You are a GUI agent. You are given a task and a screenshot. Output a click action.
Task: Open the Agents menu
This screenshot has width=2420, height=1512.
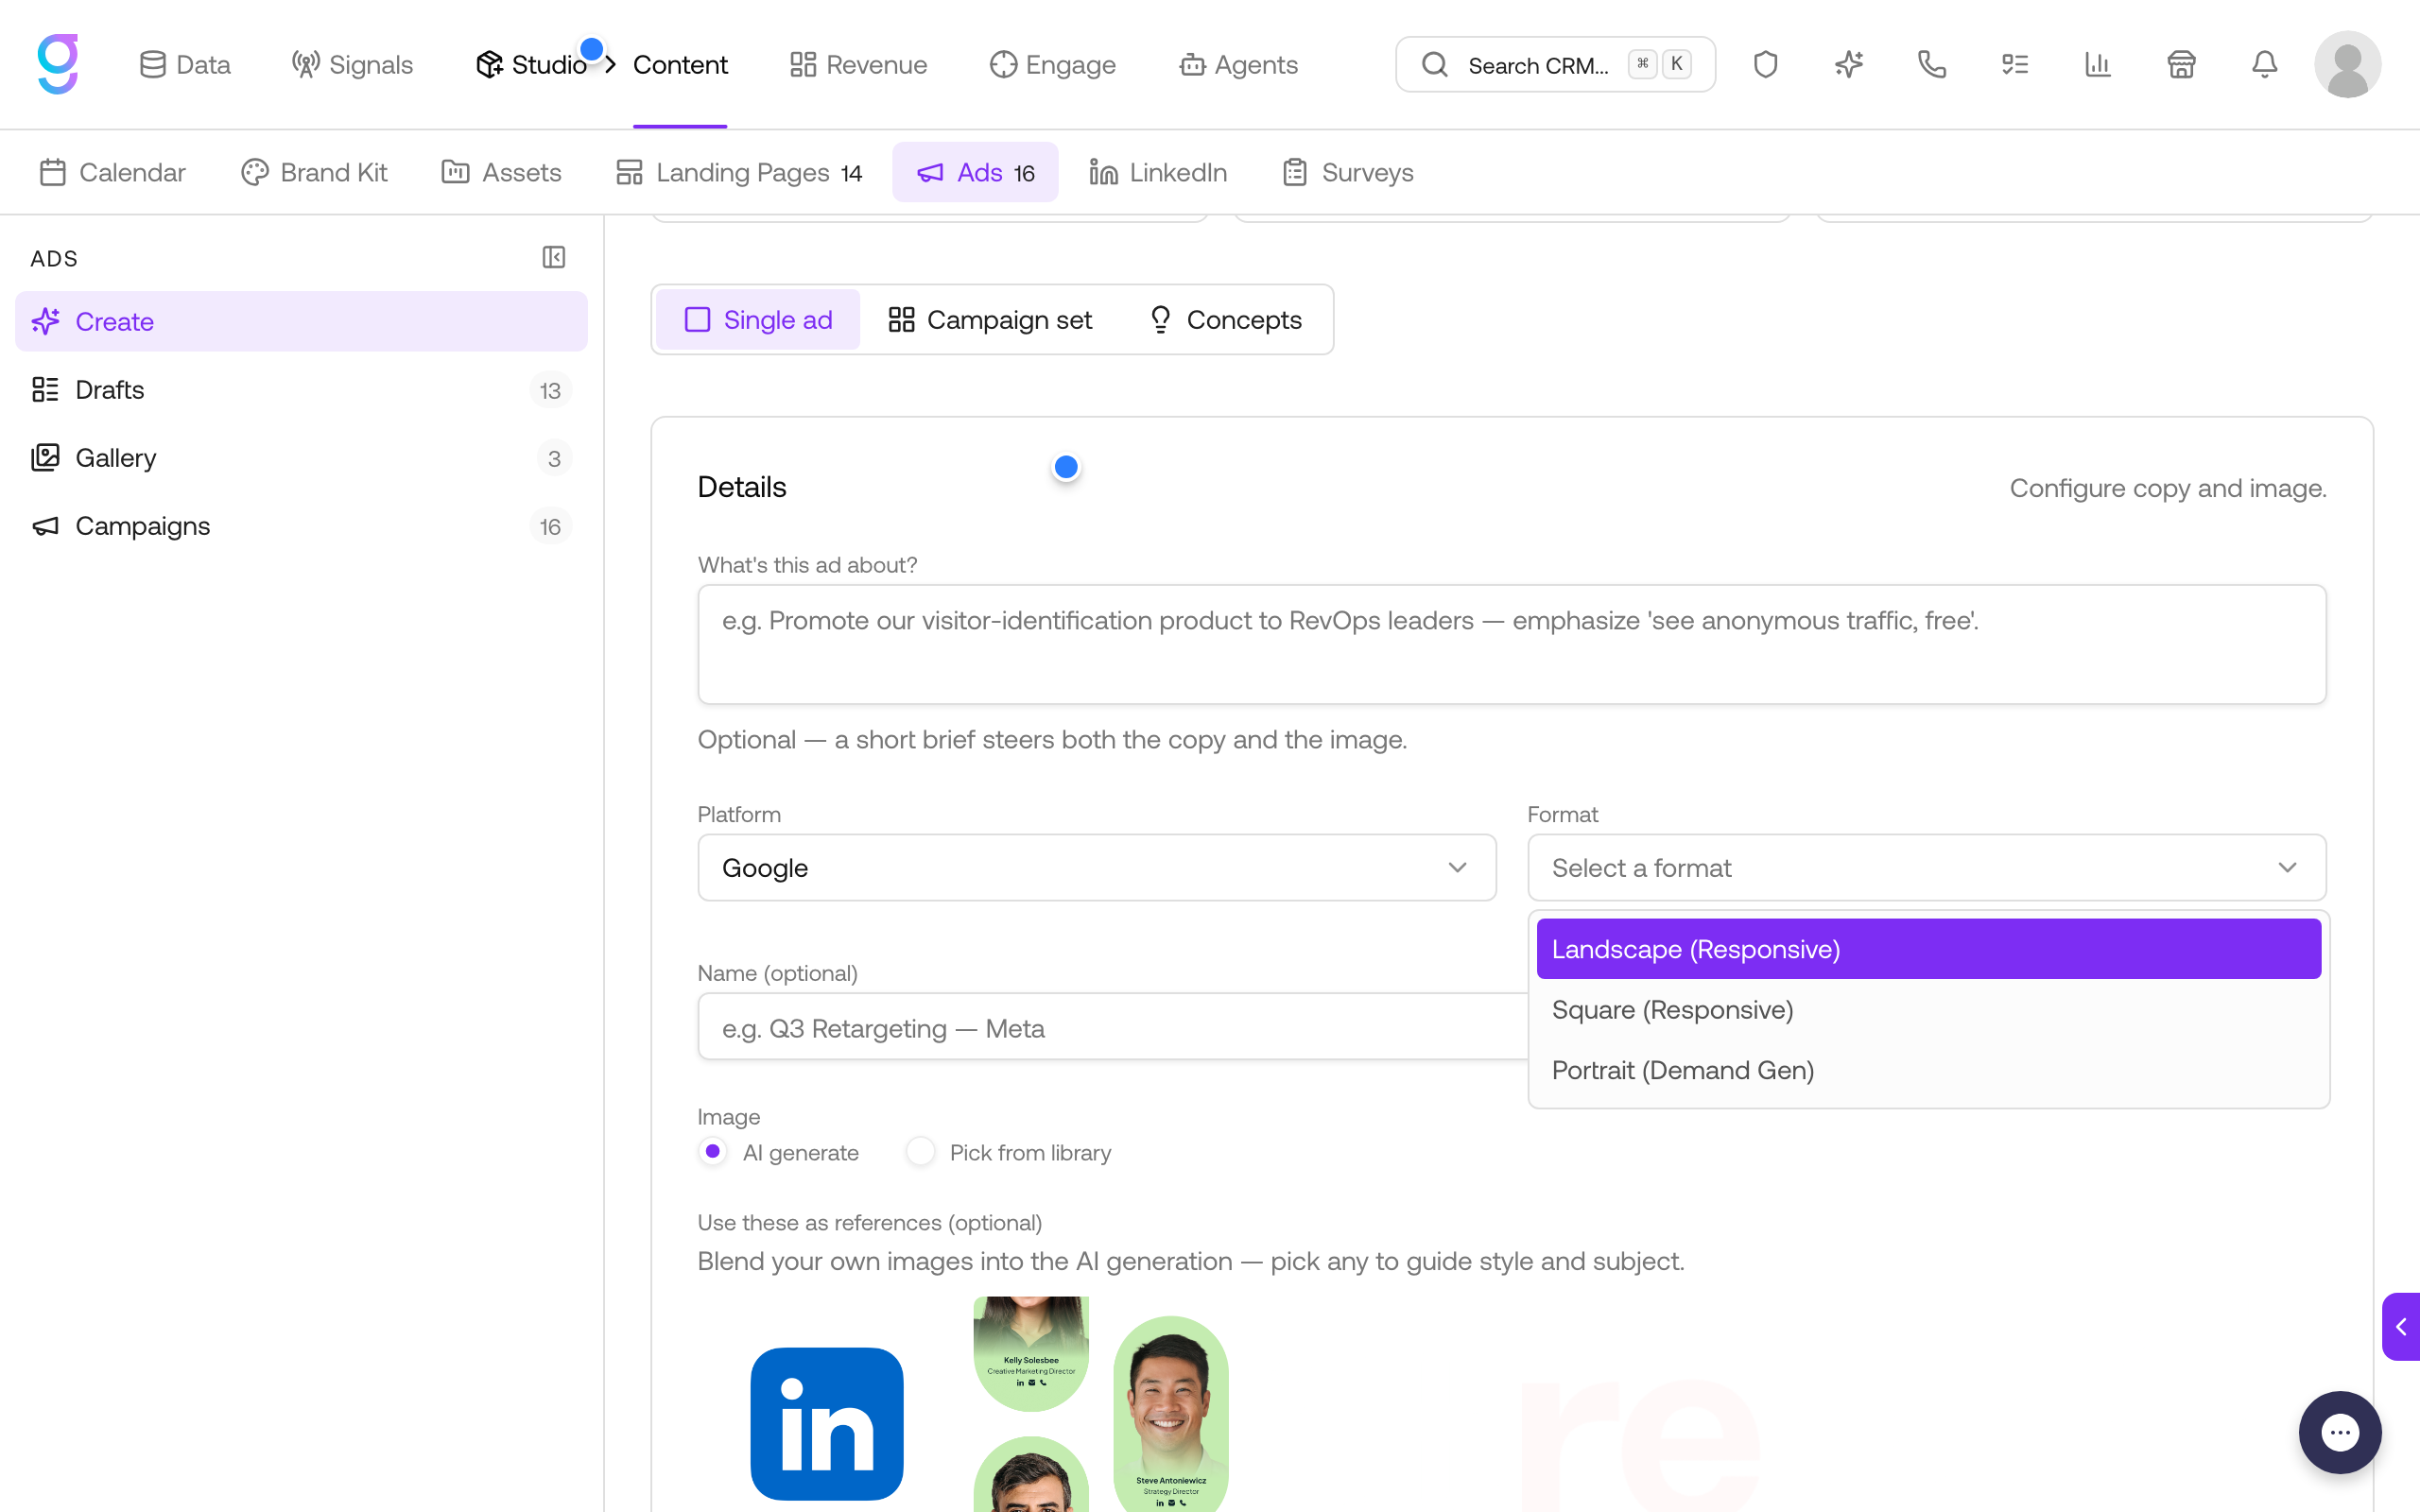pos(1238,64)
